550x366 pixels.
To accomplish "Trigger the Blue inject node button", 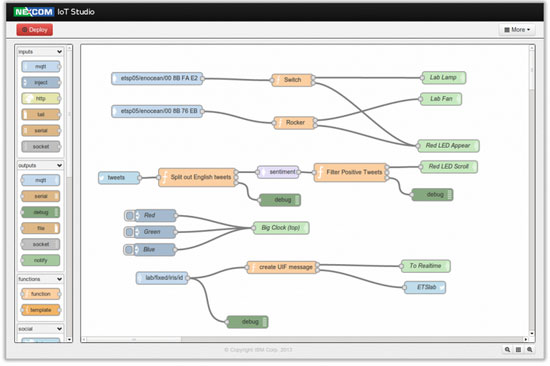I will 128,249.
